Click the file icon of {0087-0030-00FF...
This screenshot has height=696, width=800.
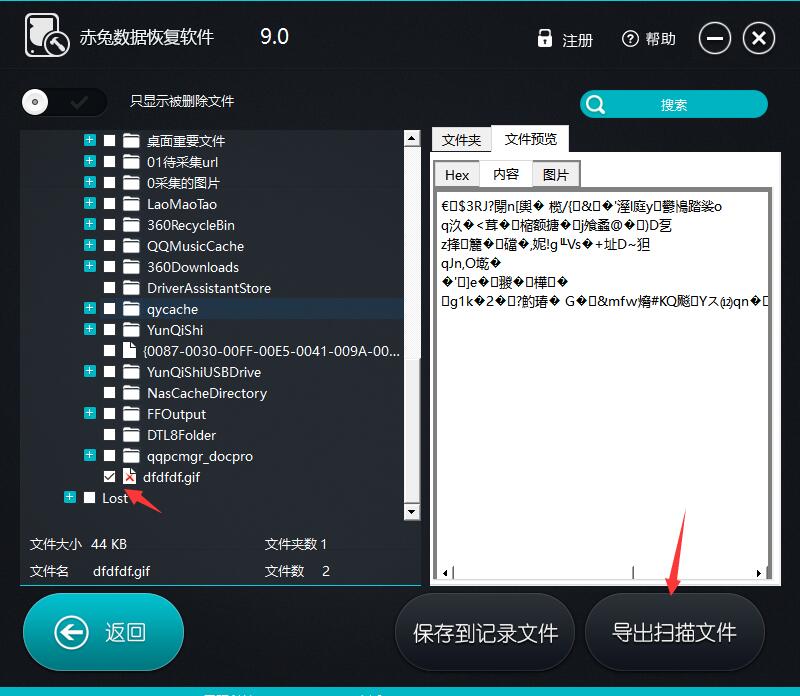(130, 351)
